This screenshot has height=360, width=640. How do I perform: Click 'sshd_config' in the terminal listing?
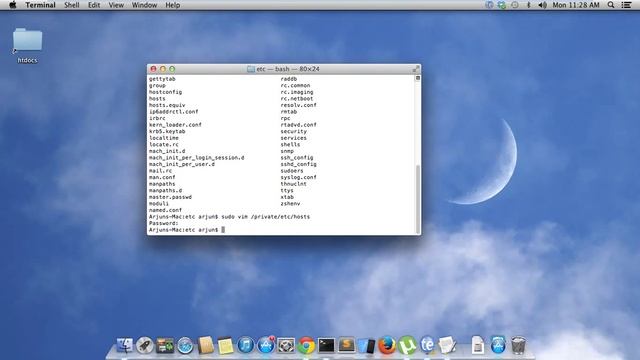pyautogui.click(x=298, y=164)
